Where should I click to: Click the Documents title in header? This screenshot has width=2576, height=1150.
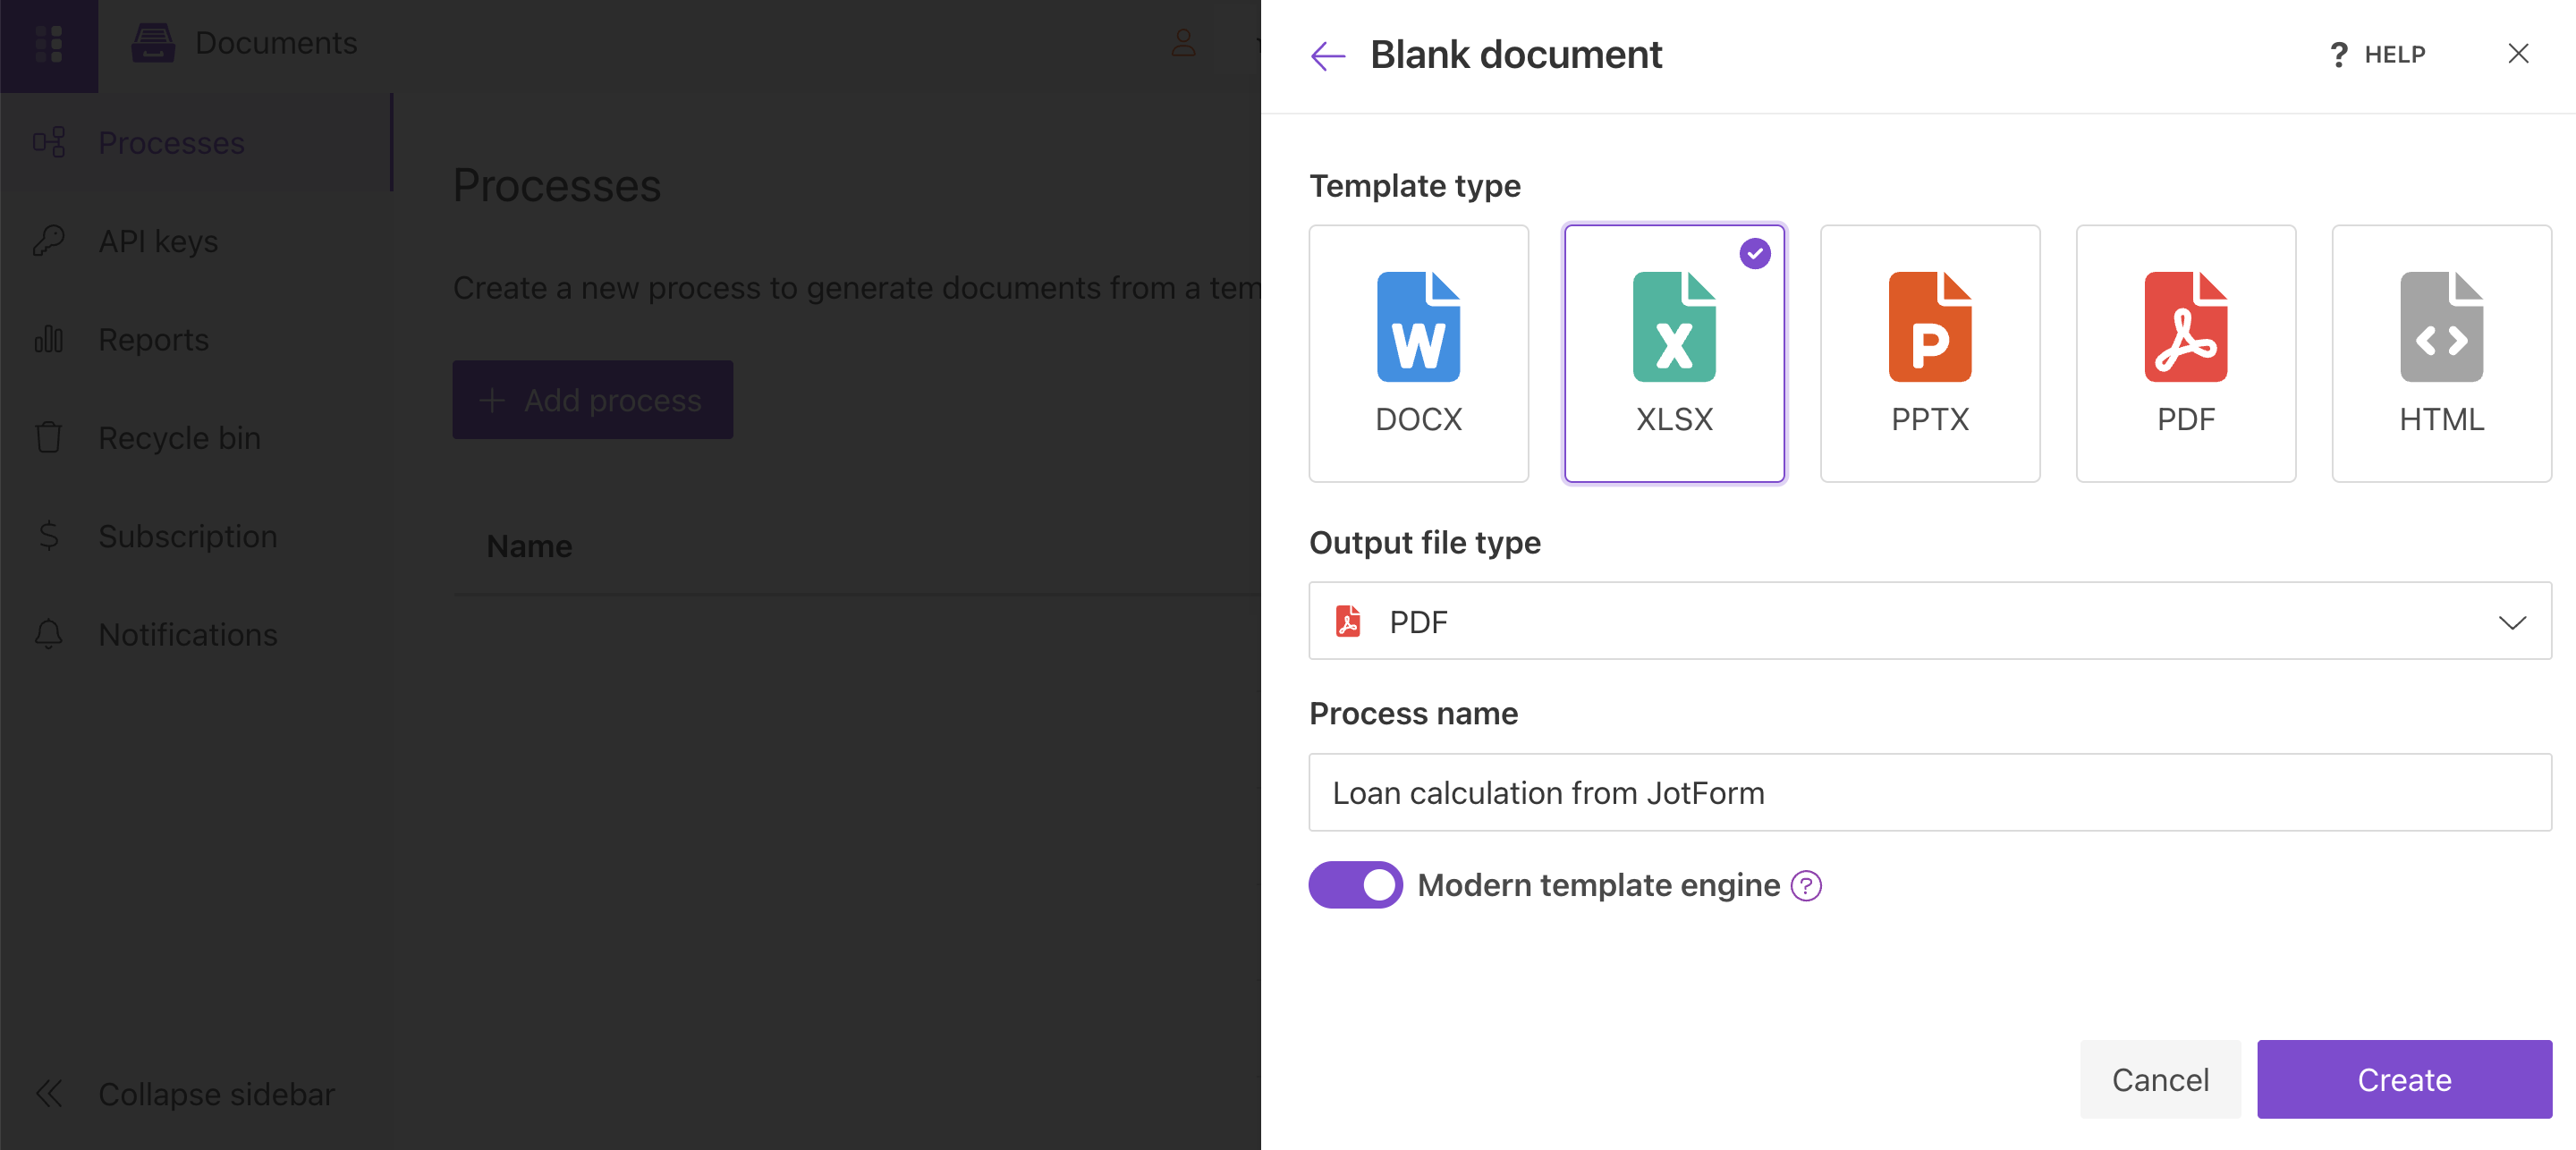276,43
